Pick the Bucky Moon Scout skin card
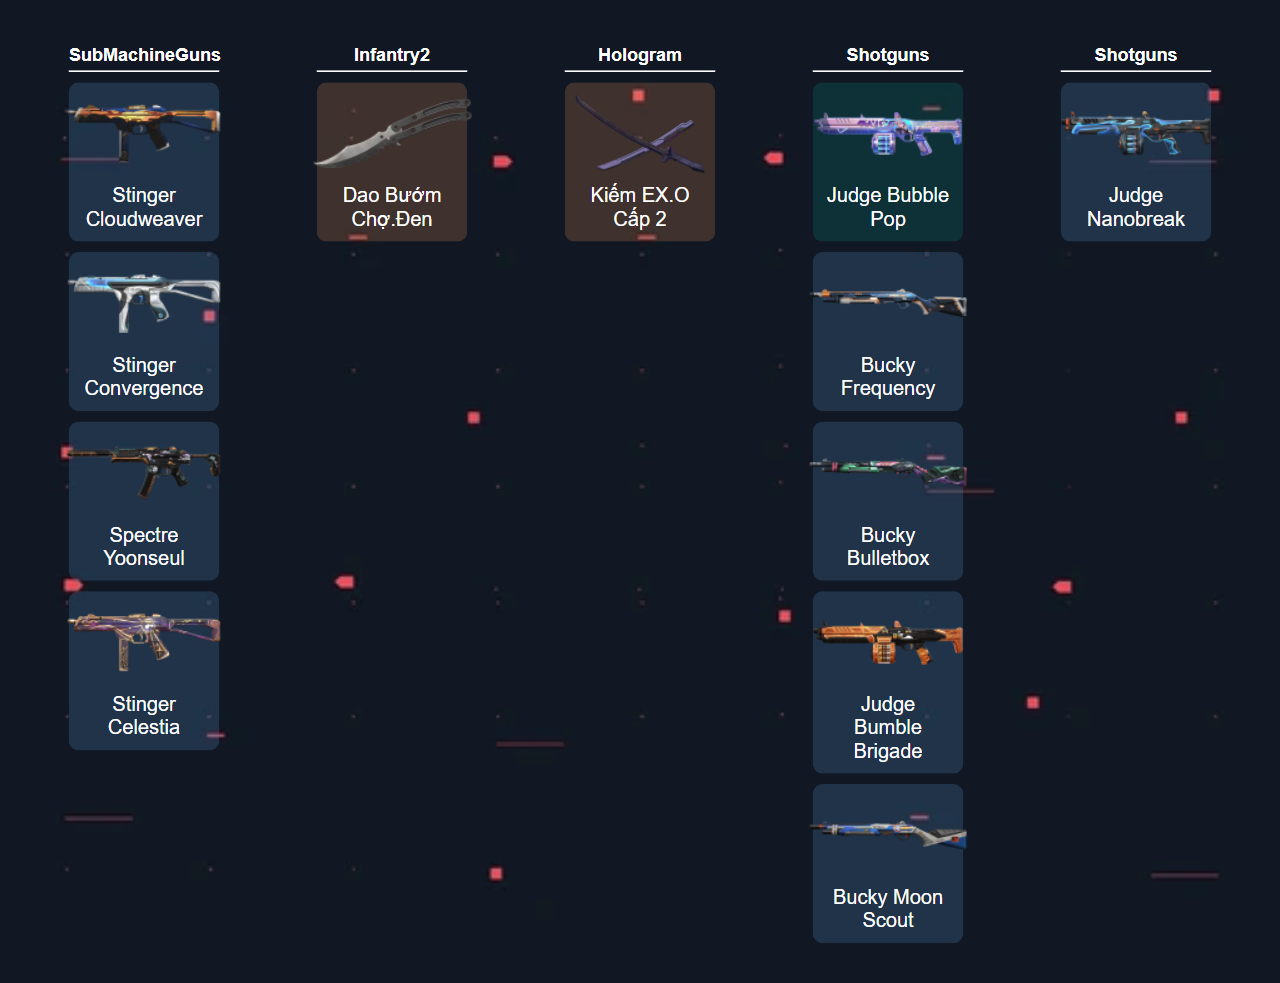Screen dimensions: 1280x983 (888, 863)
